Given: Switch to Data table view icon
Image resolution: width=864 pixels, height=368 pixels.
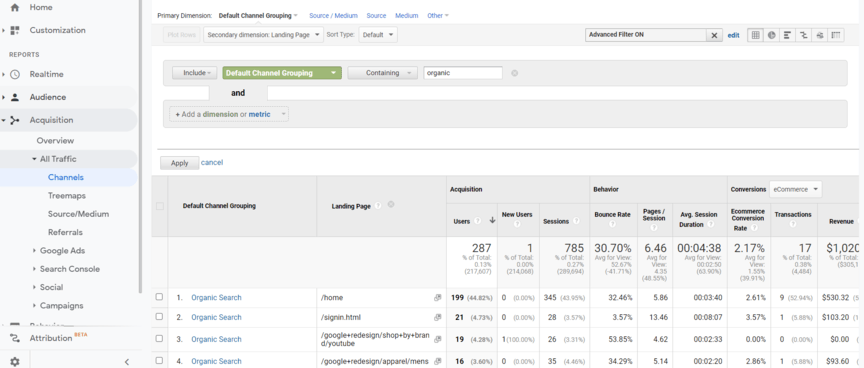Looking at the screenshot, I should tap(755, 35).
